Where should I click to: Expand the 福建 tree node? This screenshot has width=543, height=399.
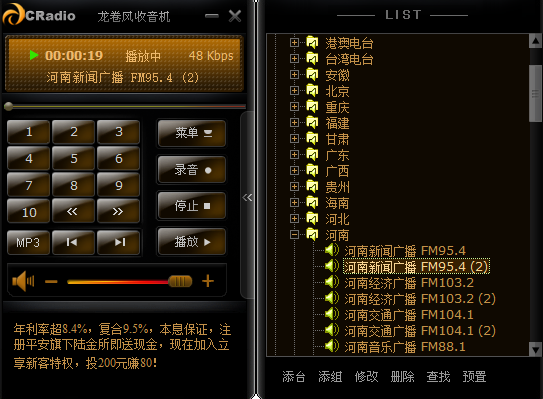tap(294, 123)
